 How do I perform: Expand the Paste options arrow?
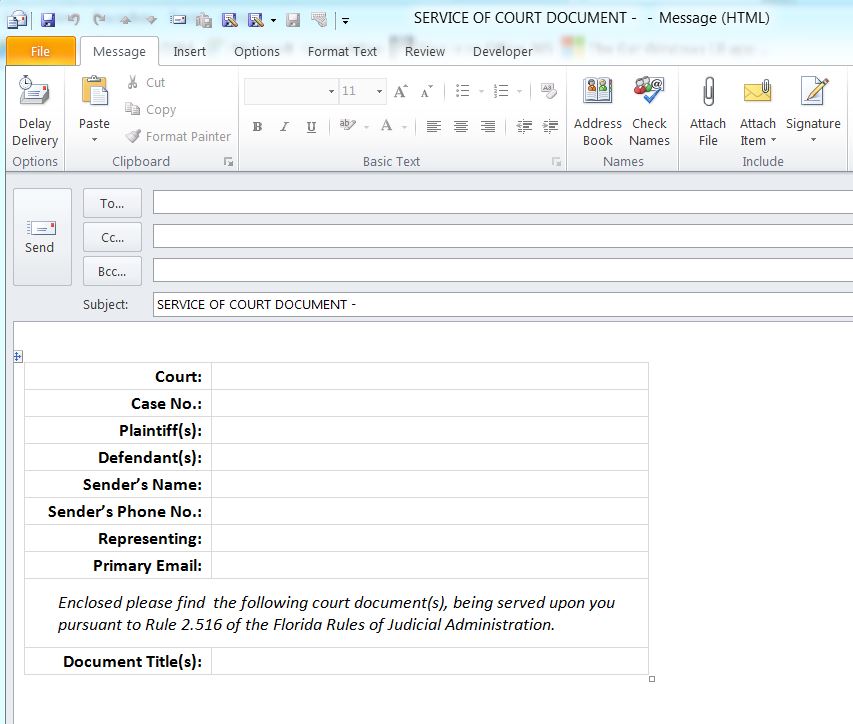(x=94, y=140)
